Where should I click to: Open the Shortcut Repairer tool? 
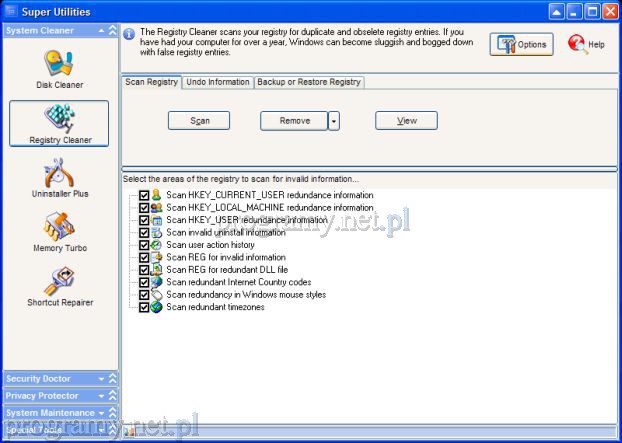pos(59,286)
